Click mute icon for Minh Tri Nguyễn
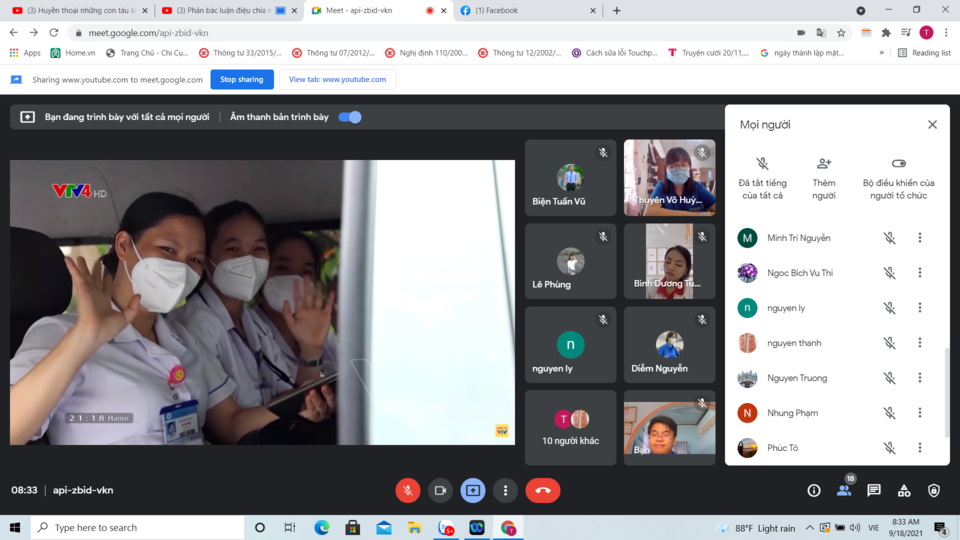 coord(890,238)
